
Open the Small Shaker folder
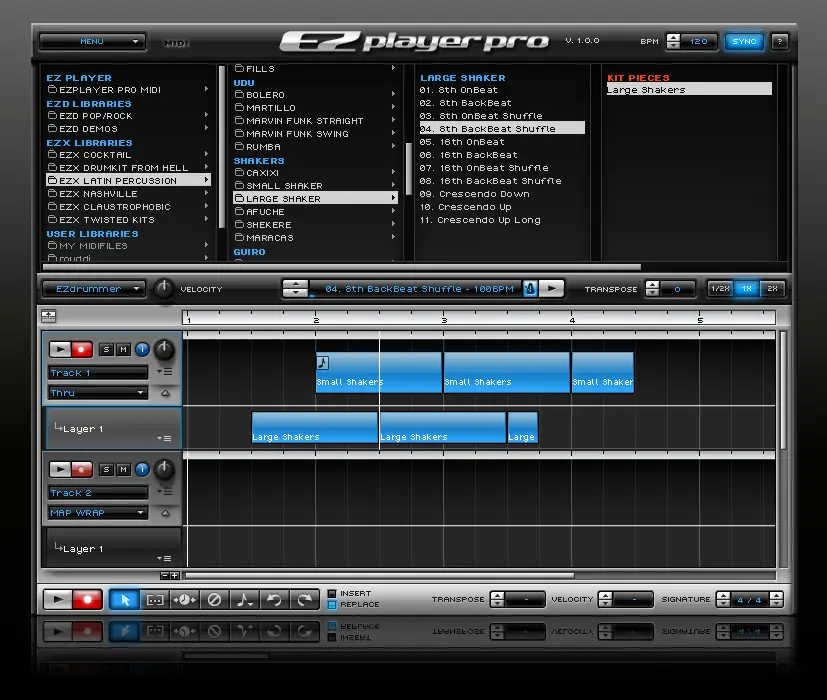click(x=284, y=186)
